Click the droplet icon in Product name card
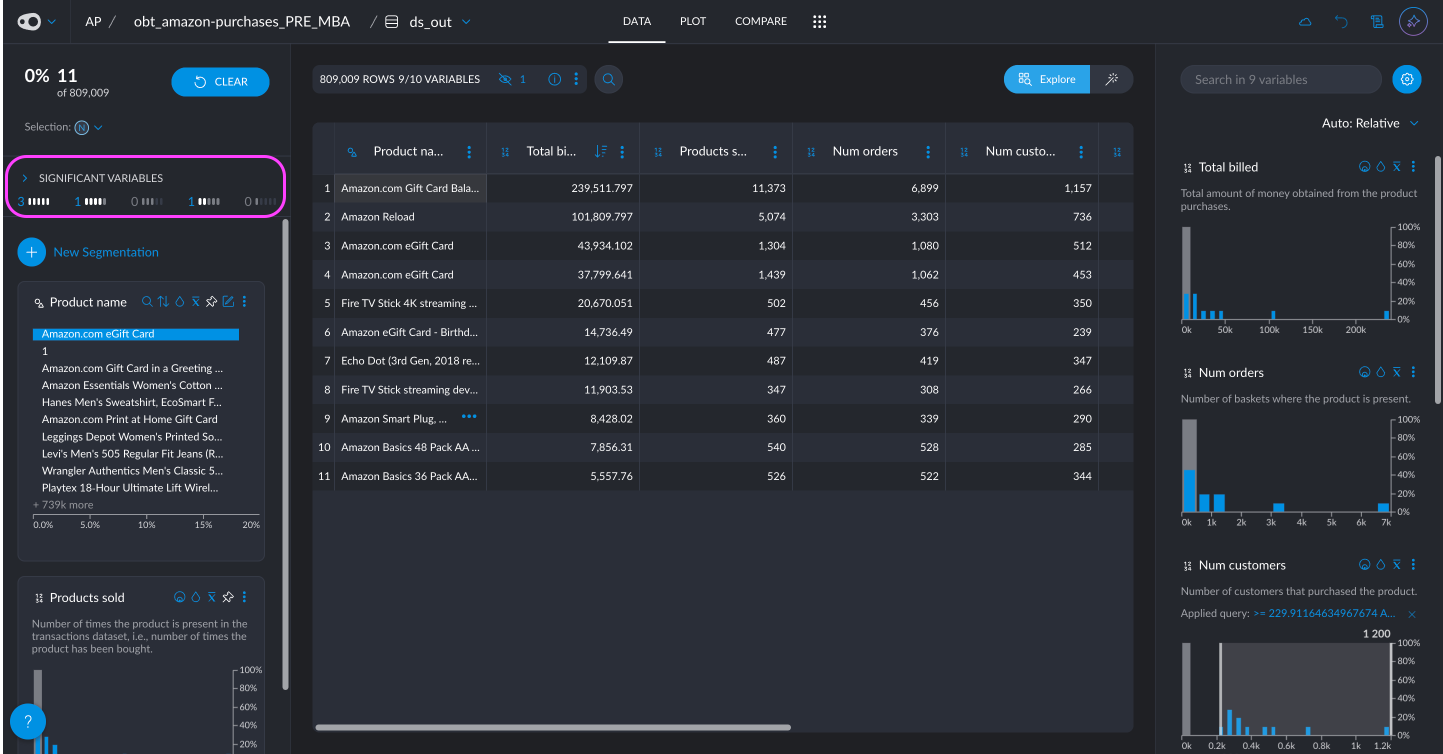 [180, 301]
